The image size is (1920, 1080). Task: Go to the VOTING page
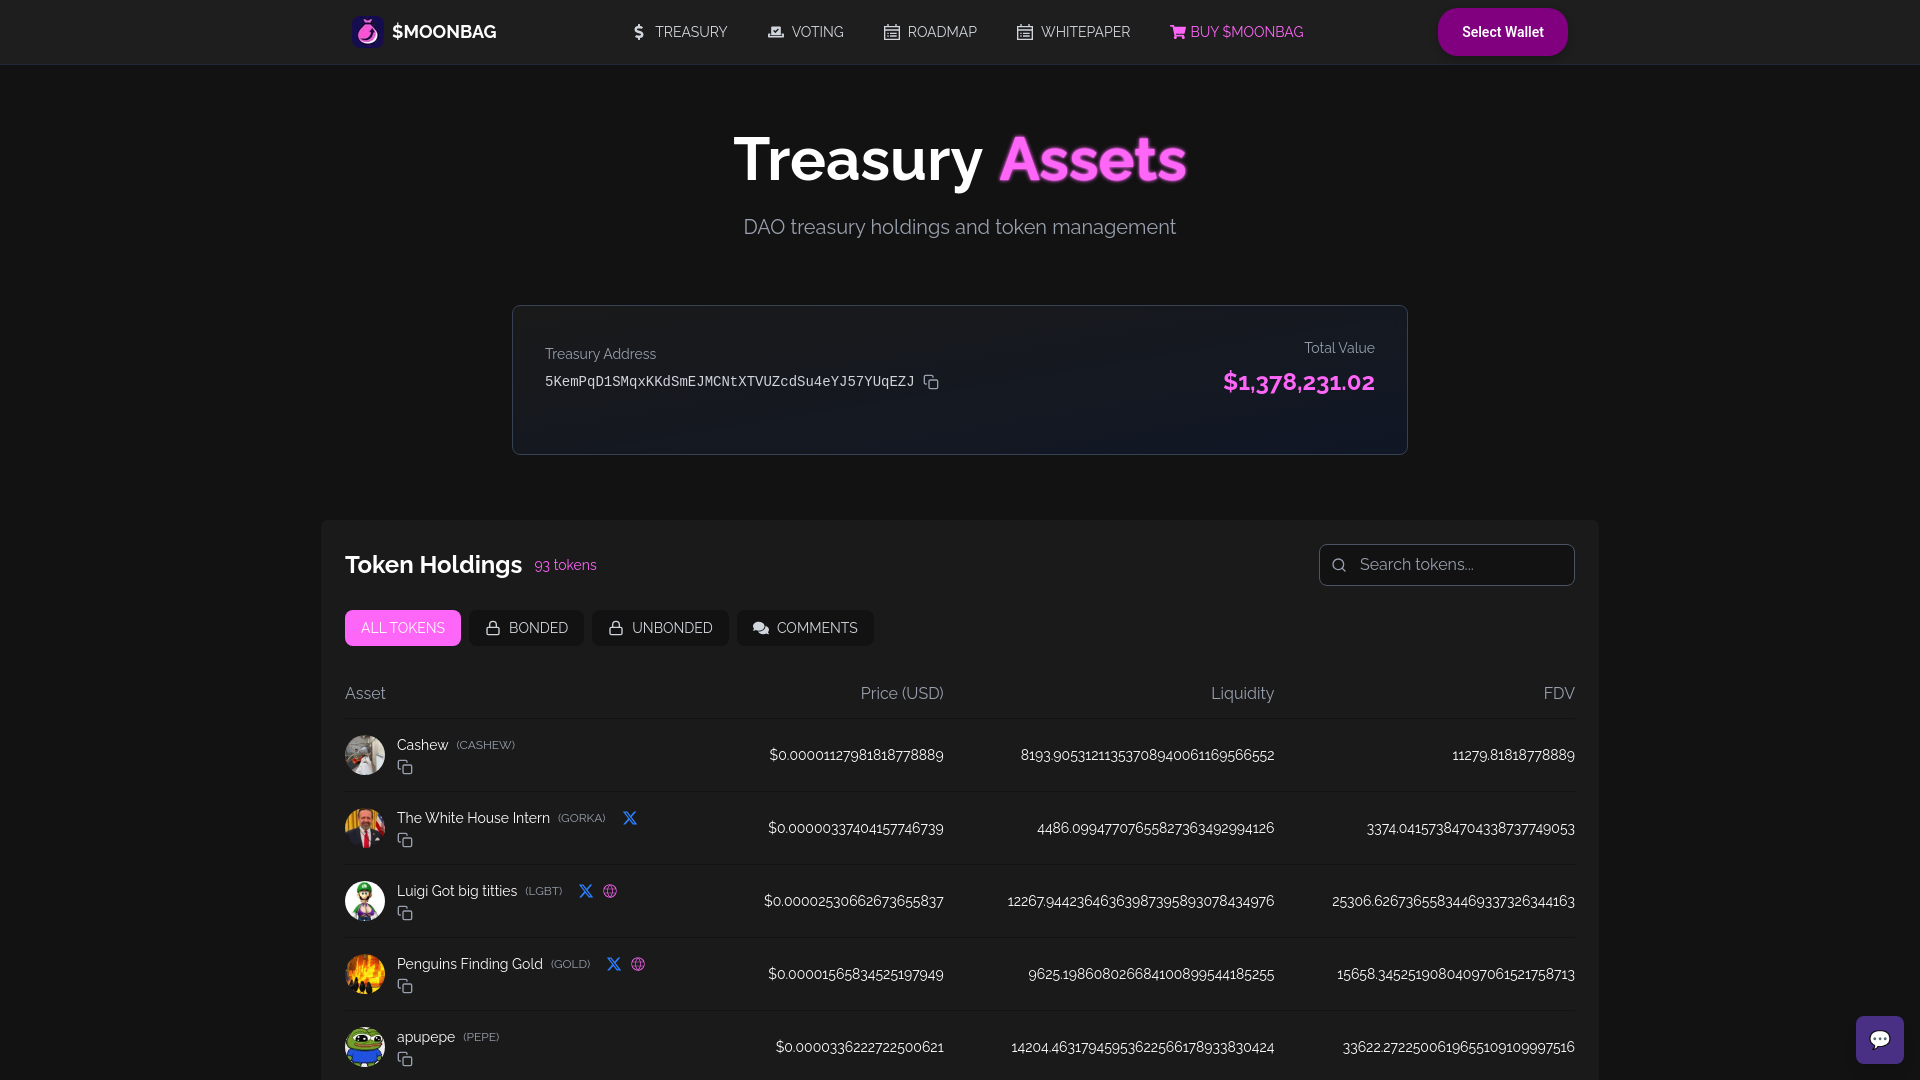(806, 32)
